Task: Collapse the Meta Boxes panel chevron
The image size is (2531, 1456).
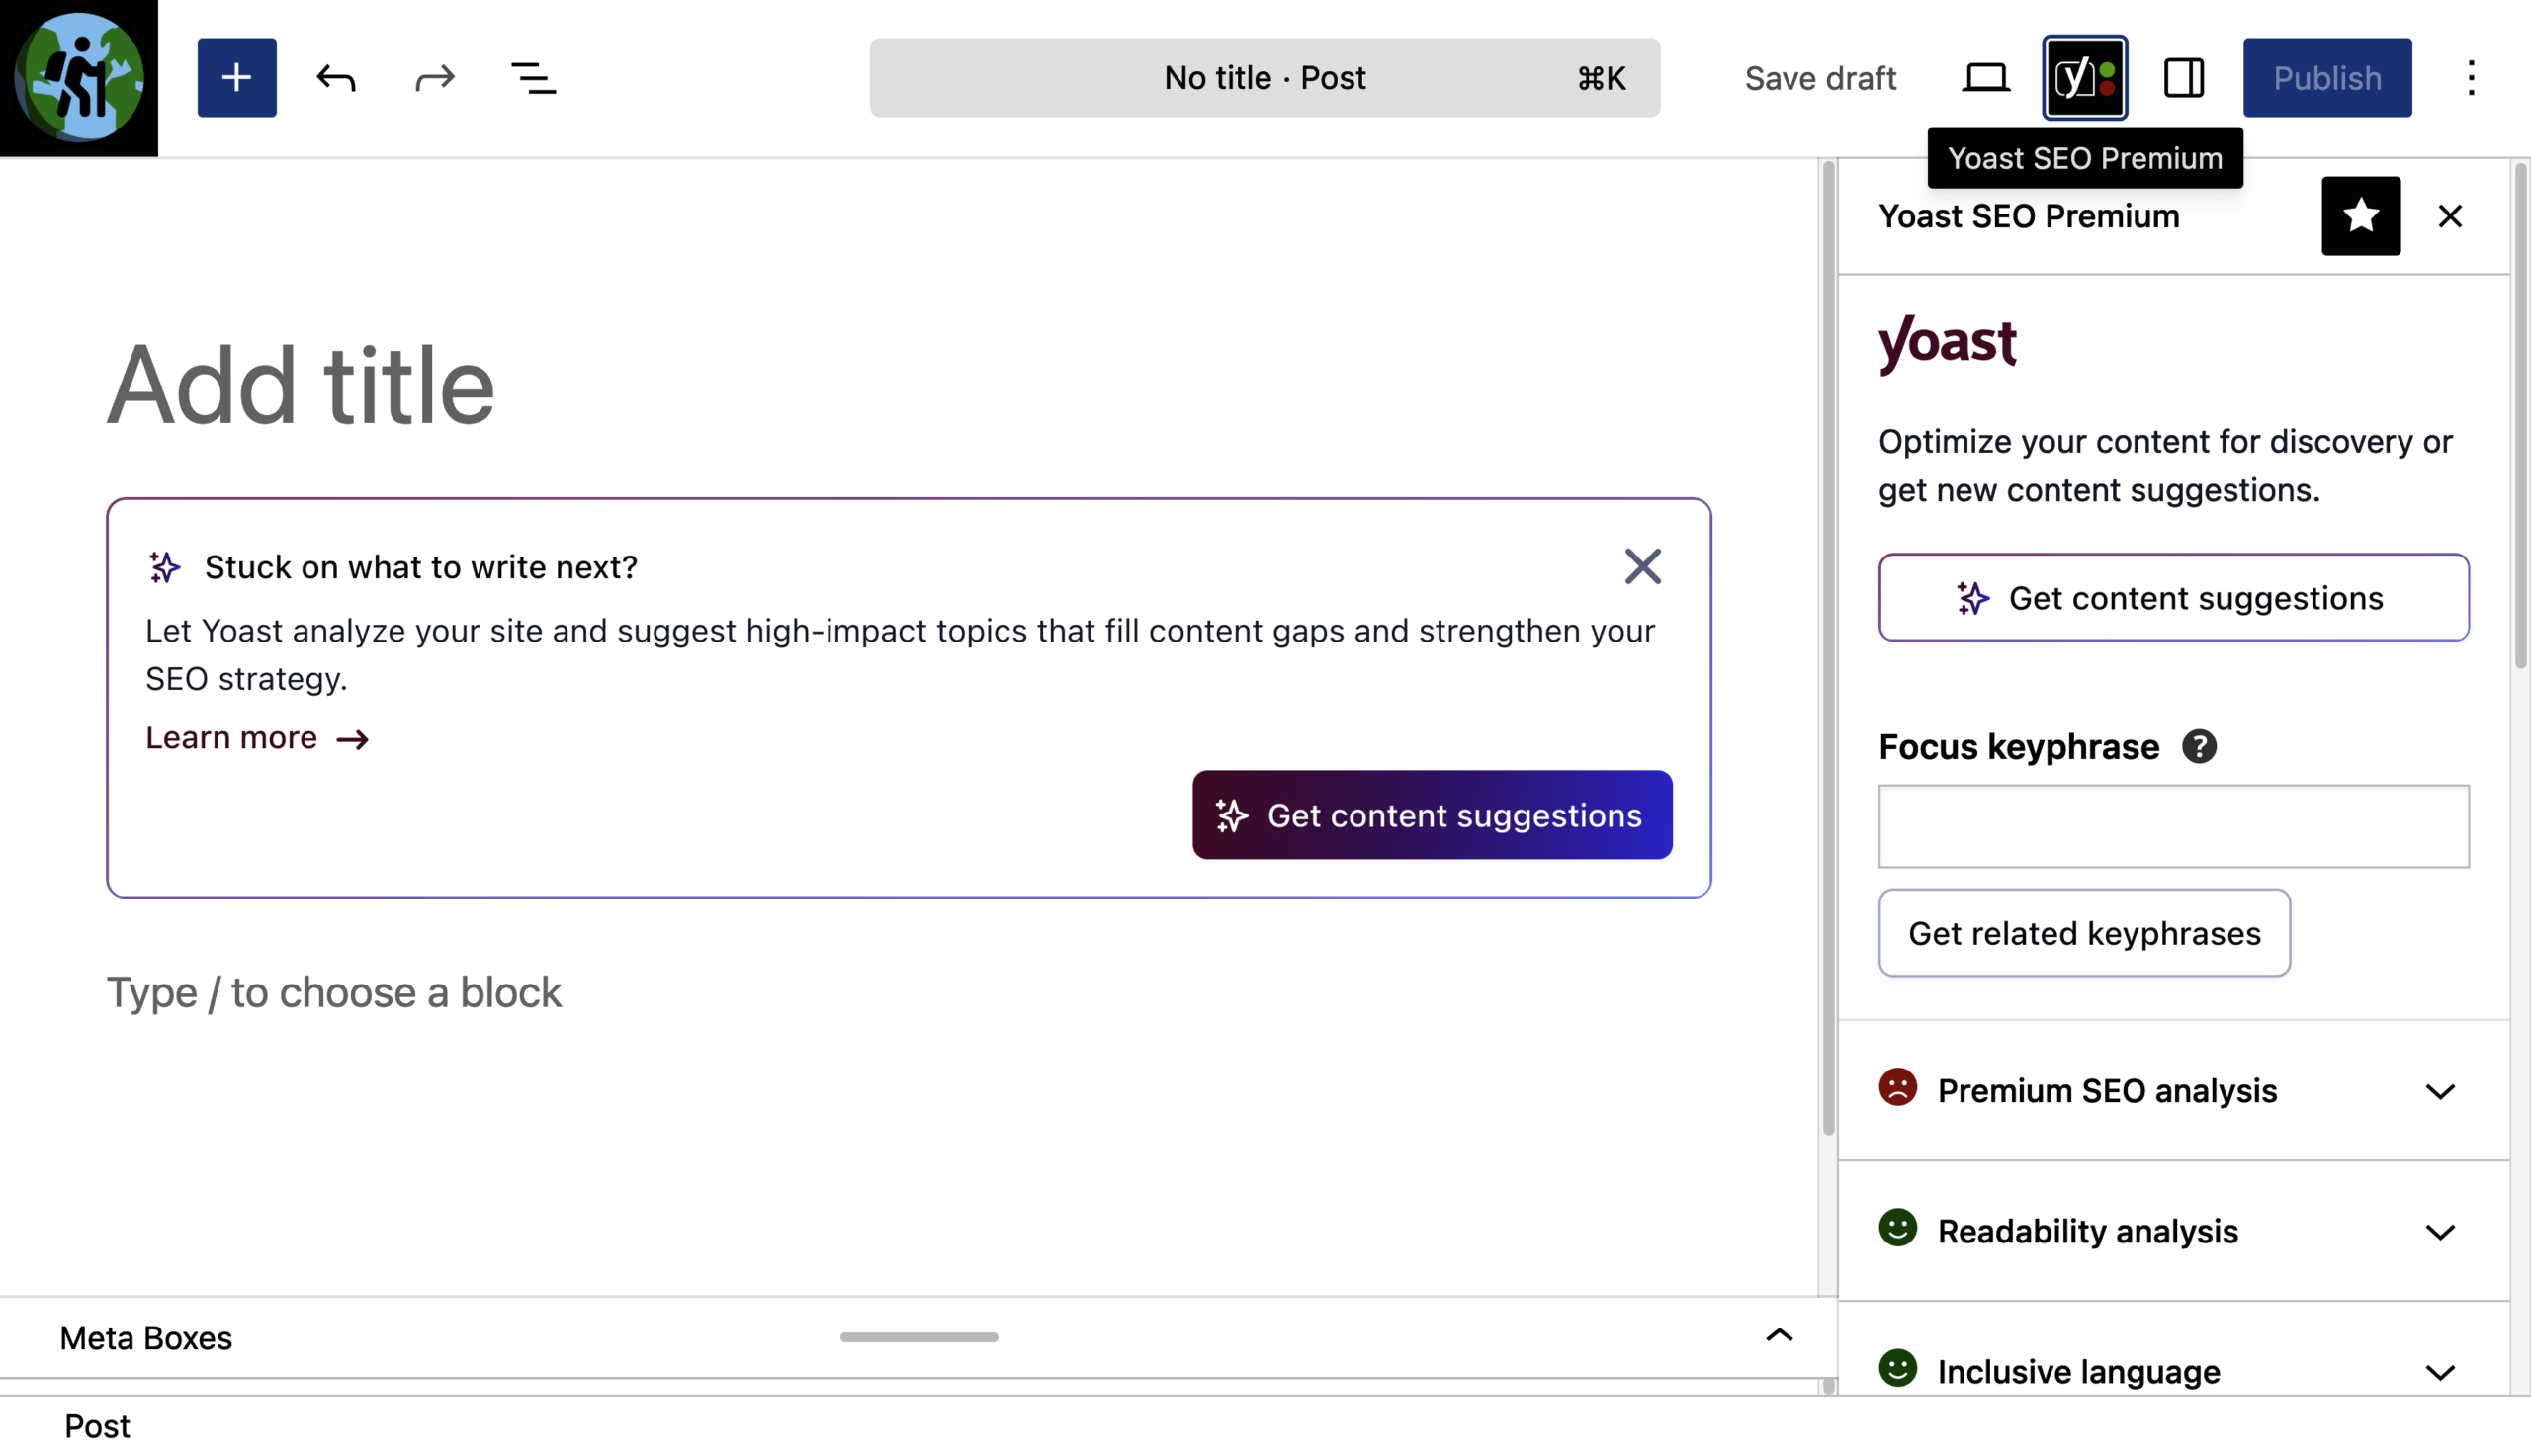Action: (1779, 1337)
